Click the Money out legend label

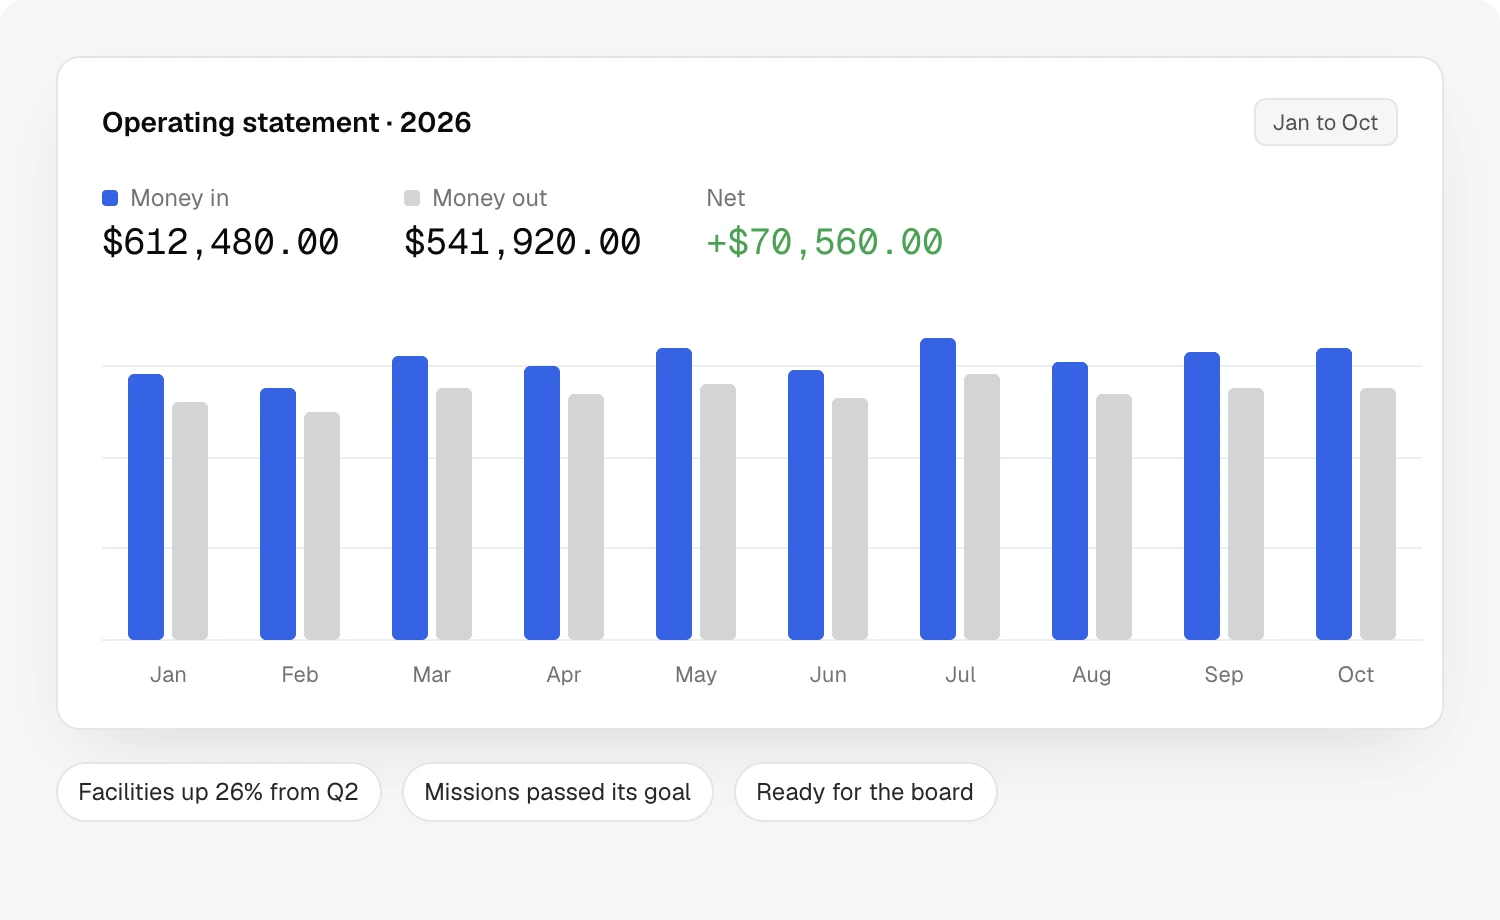490,198
